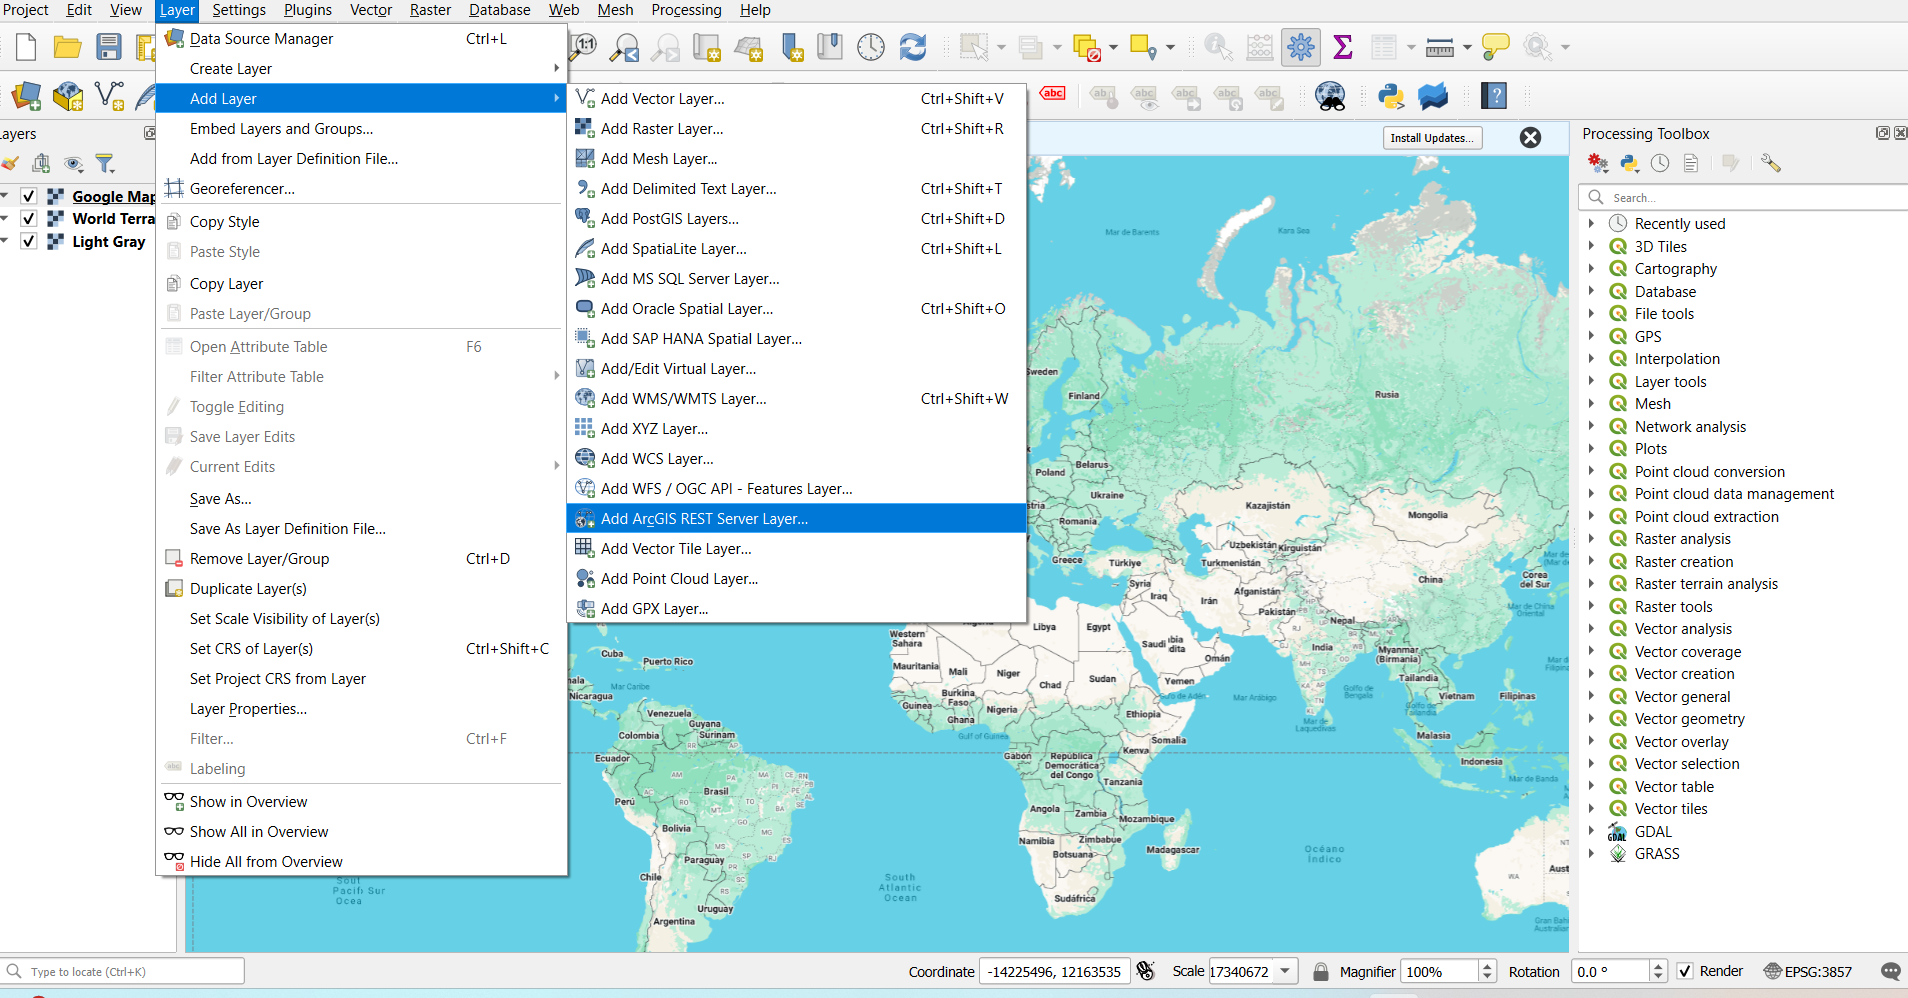Show statistical summary with the sigma icon
Image resolution: width=1908 pixels, height=998 pixels.
click(x=1344, y=46)
